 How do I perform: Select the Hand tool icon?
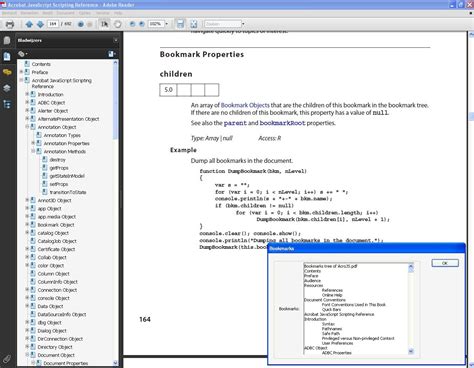pyautogui.click(x=117, y=24)
